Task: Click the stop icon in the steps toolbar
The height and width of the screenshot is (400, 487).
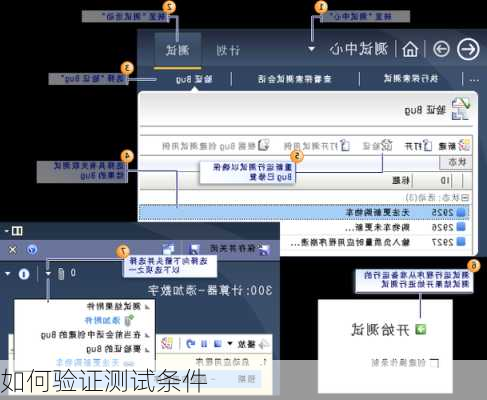Action: pyautogui.click(x=218, y=343)
